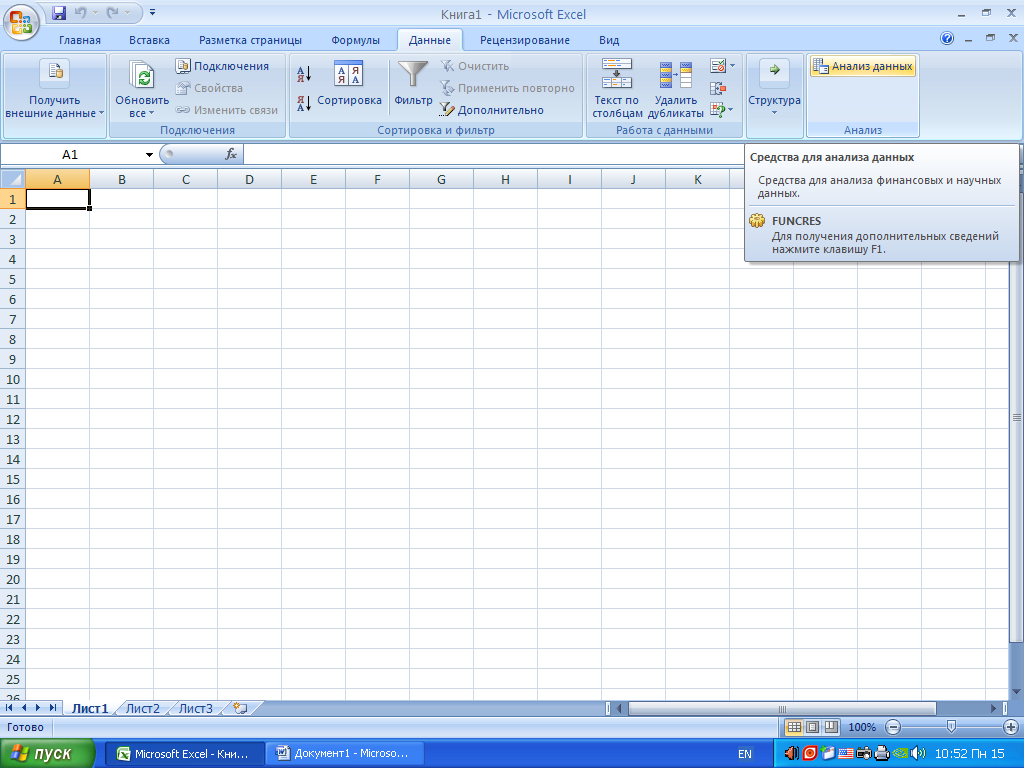The height and width of the screenshot is (768, 1024).
Task: Switch to Page Break Preview
Action: (831, 727)
